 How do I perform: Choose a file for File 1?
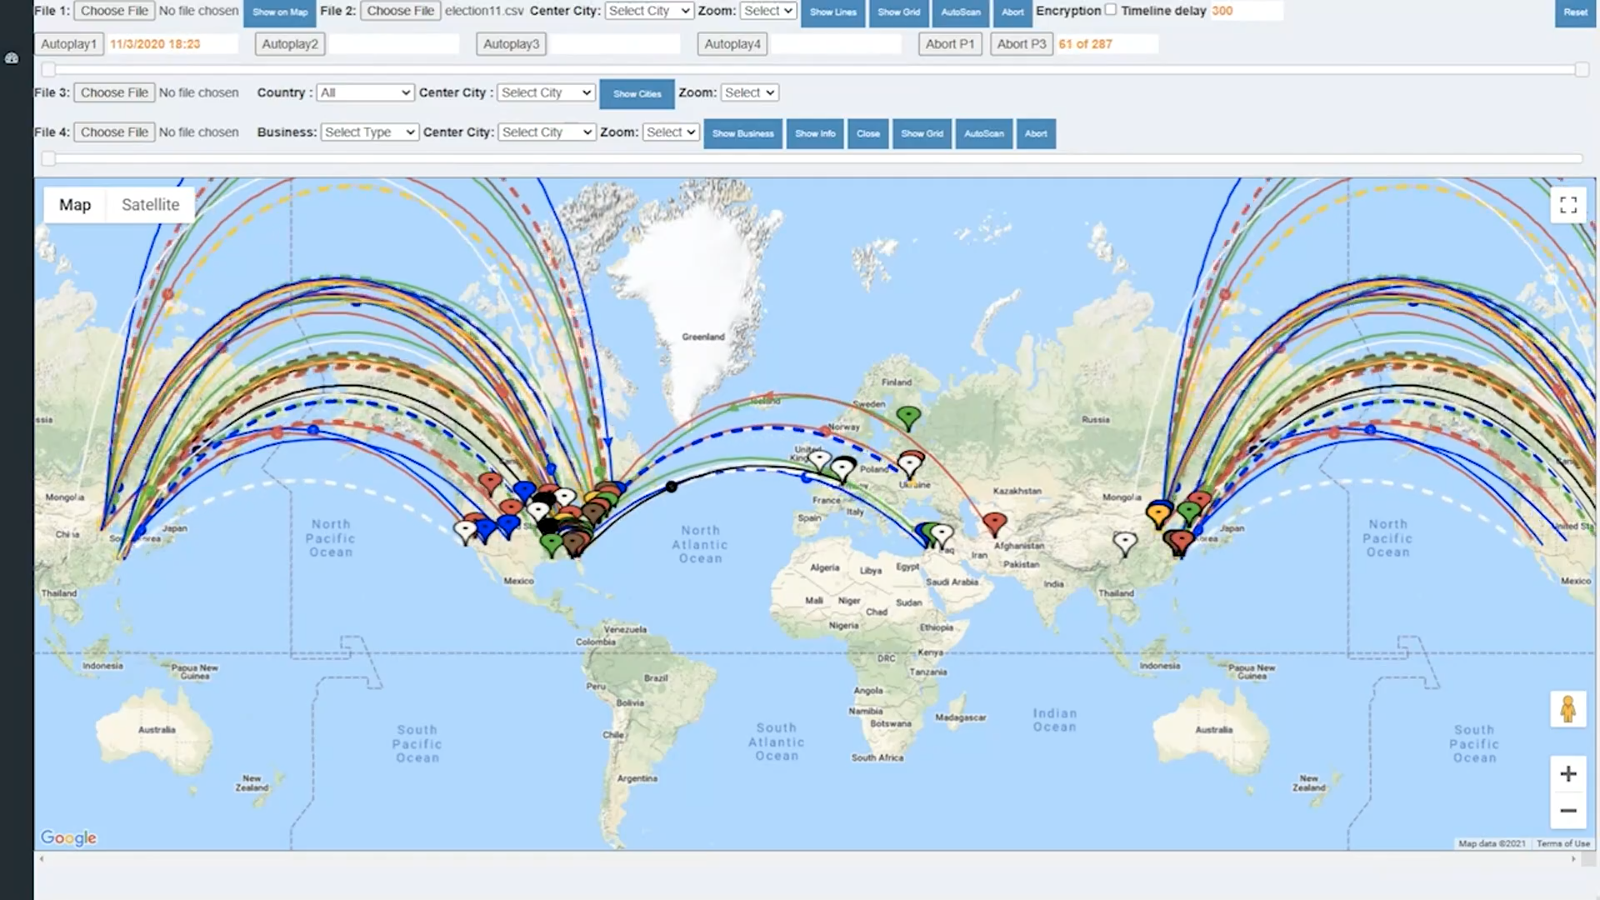(x=114, y=11)
